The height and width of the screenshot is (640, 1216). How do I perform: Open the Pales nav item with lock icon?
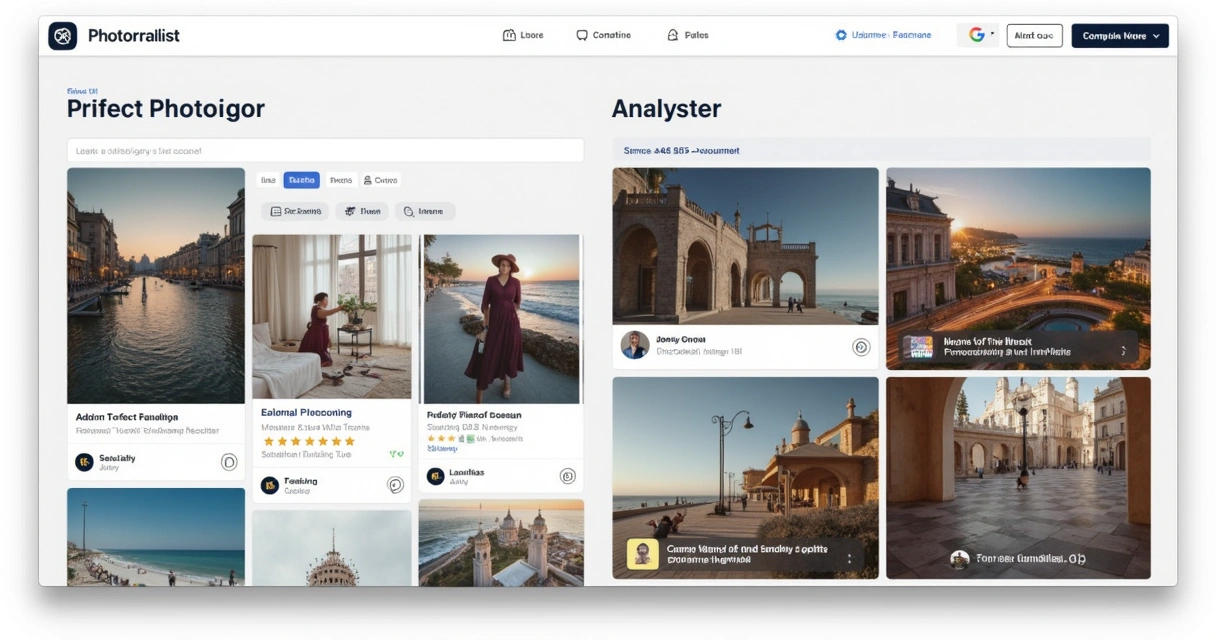688,35
